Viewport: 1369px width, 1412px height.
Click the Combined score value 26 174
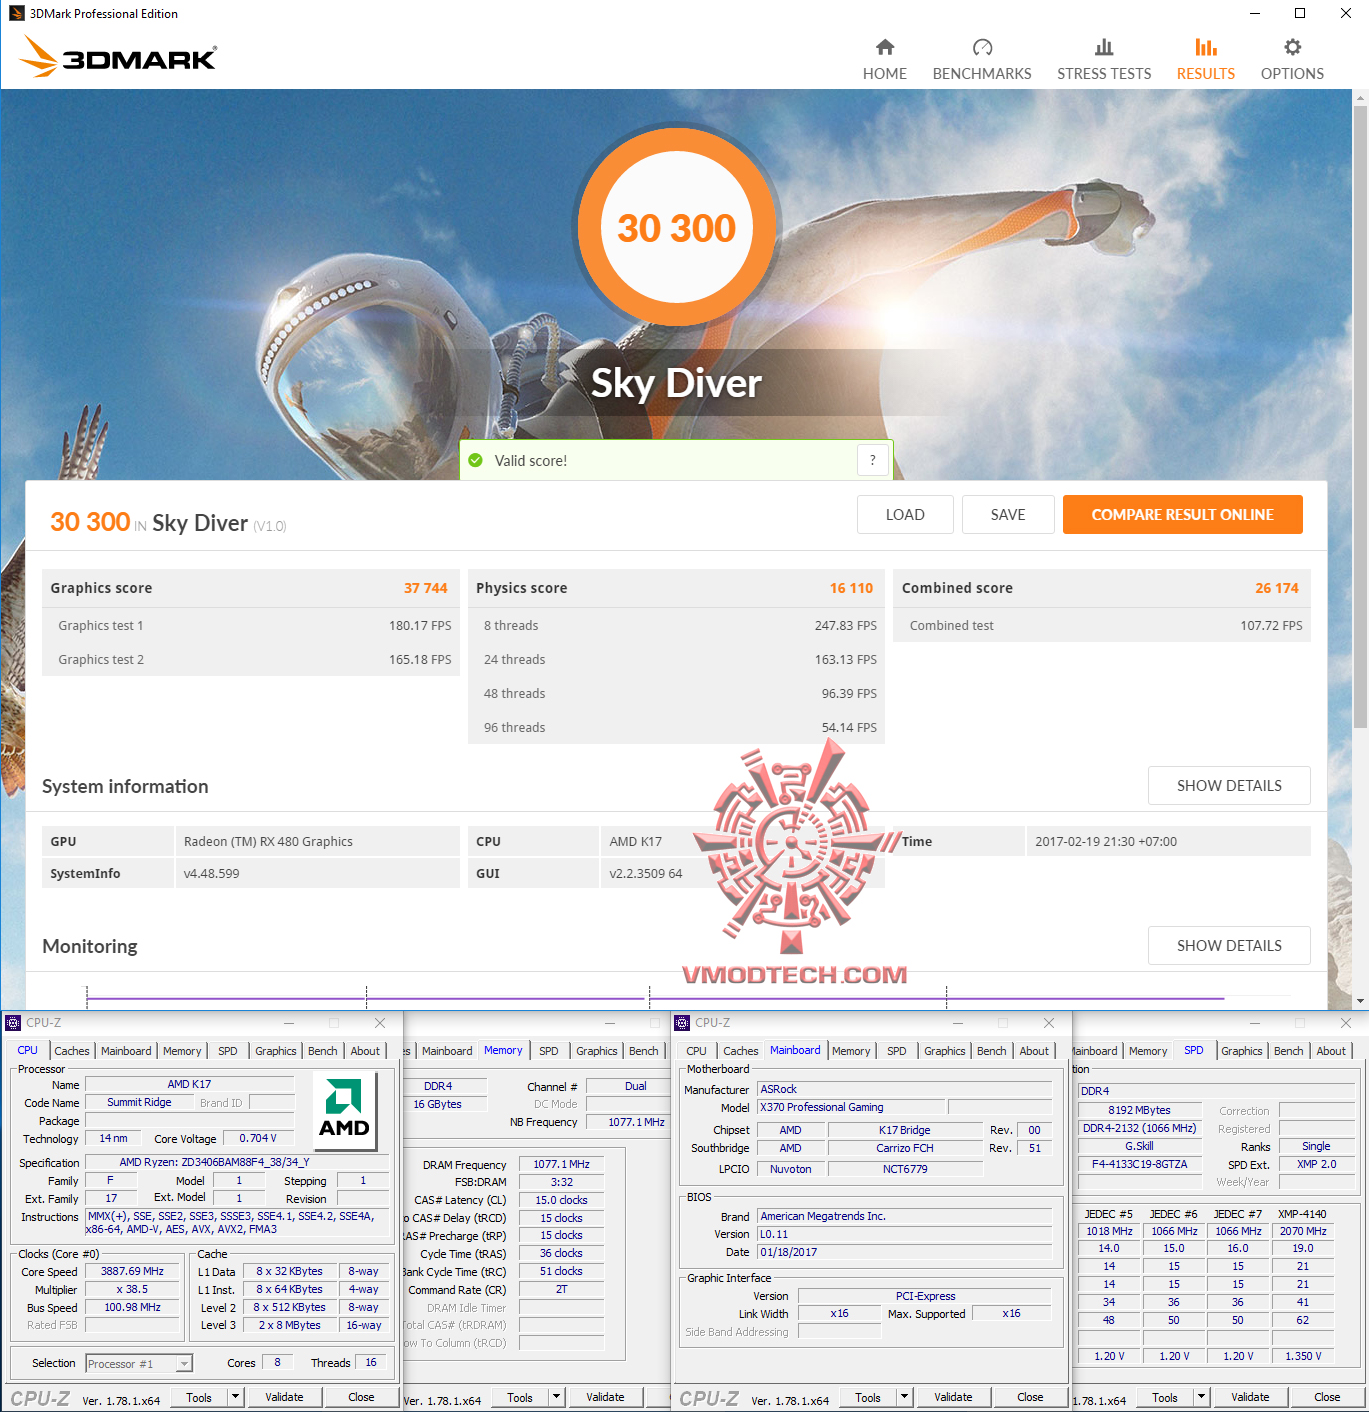pyautogui.click(x=1277, y=588)
